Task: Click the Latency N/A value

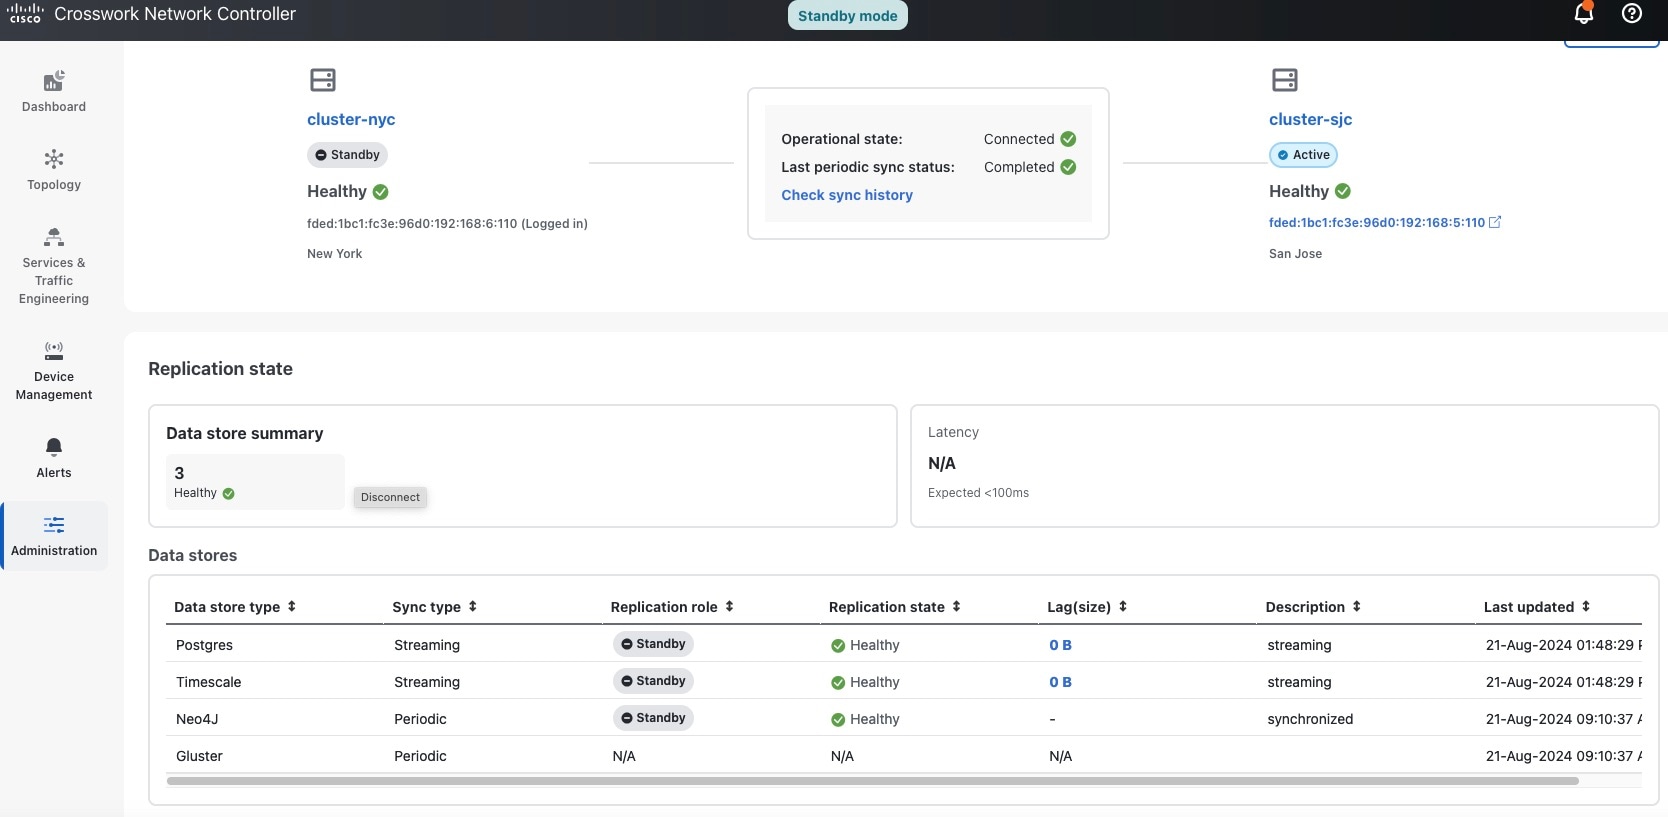Action: (x=942, y=463)
